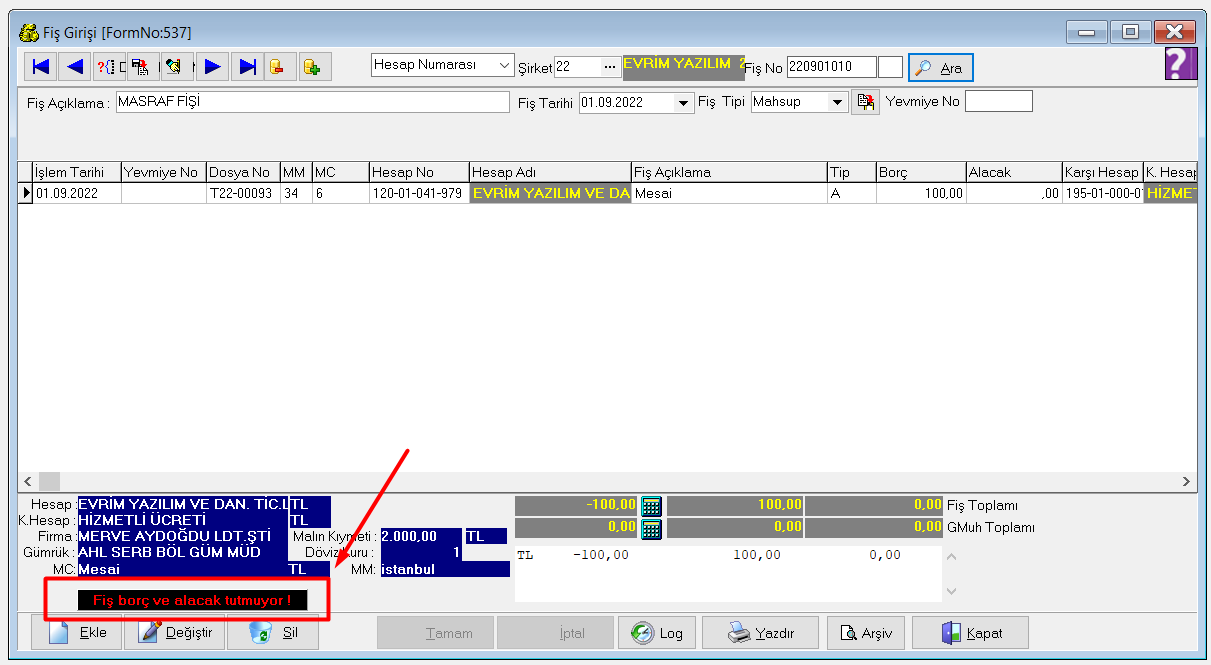This screenshot has width=1211, height=665.
Task: Click the Şirket lookup ellipsis button
Action: pyautogui.click(x=610, y=67)
